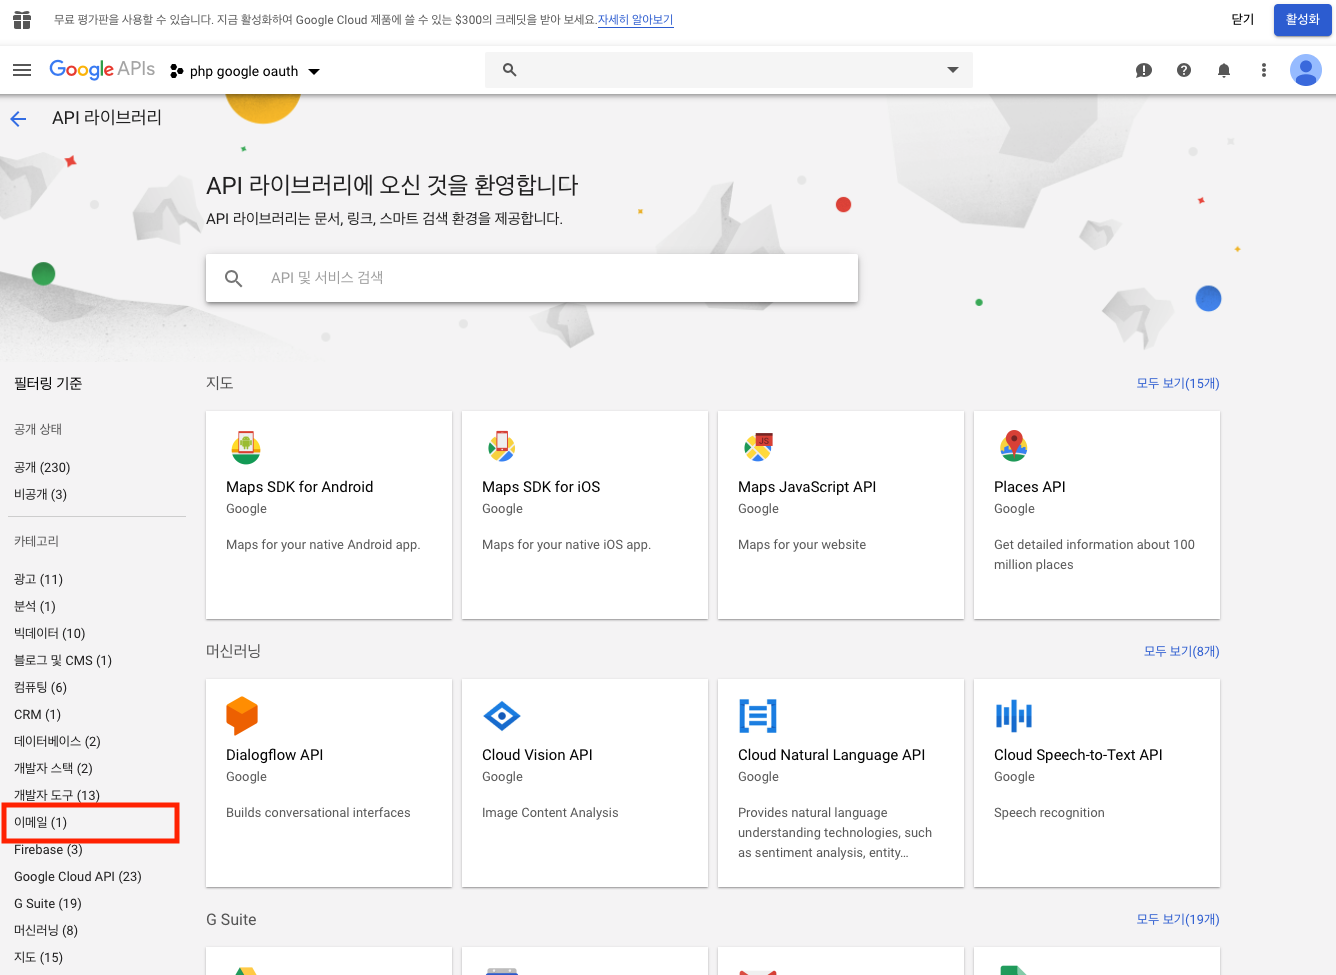Click the Maps SDK for iOS icon
The image size is (1336, 975).
point(501,446)
